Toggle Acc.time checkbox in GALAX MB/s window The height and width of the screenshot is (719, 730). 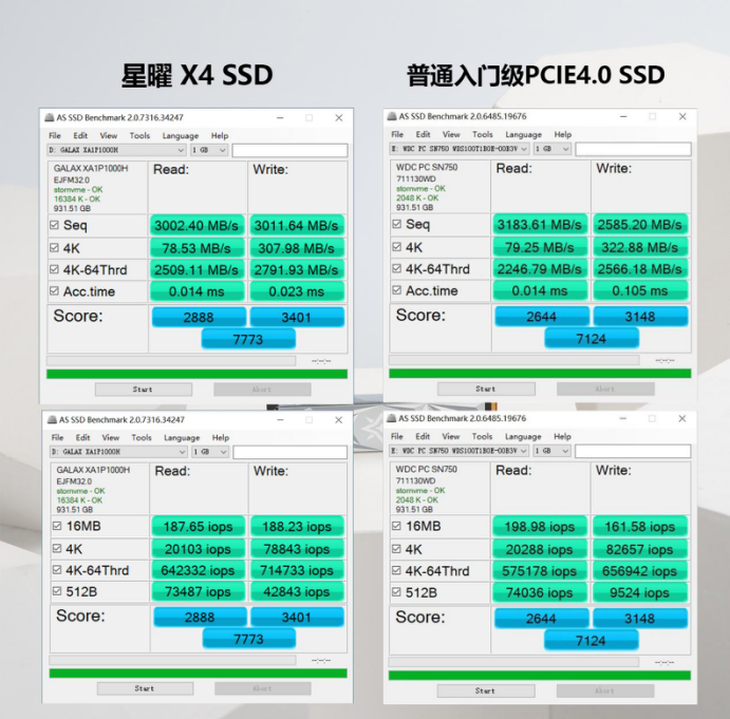pyautogui.click(x=54, y=291)
